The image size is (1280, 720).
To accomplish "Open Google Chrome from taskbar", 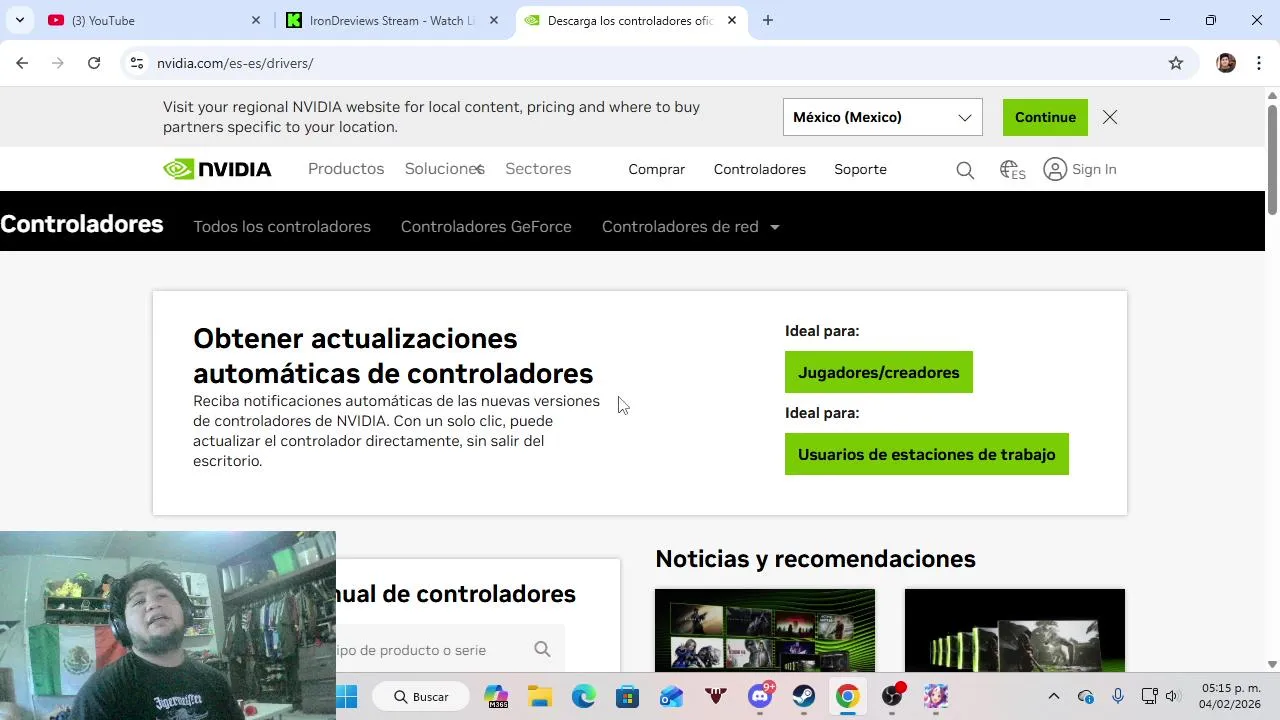I will tap(848, 696).
